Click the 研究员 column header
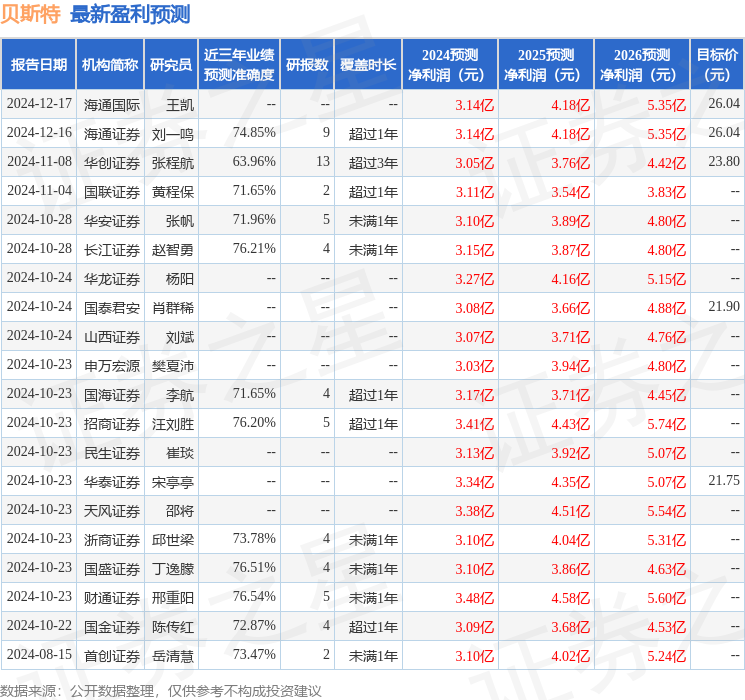The image size is (745, 700). click(x=171, y=64)
